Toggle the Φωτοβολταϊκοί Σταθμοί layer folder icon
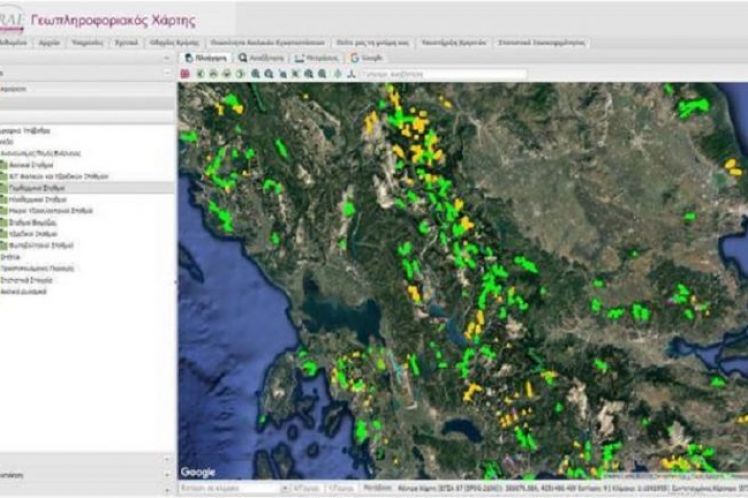The width and height of the screenshot is (748, 498). pyautogui.click(x=4, y=245)
